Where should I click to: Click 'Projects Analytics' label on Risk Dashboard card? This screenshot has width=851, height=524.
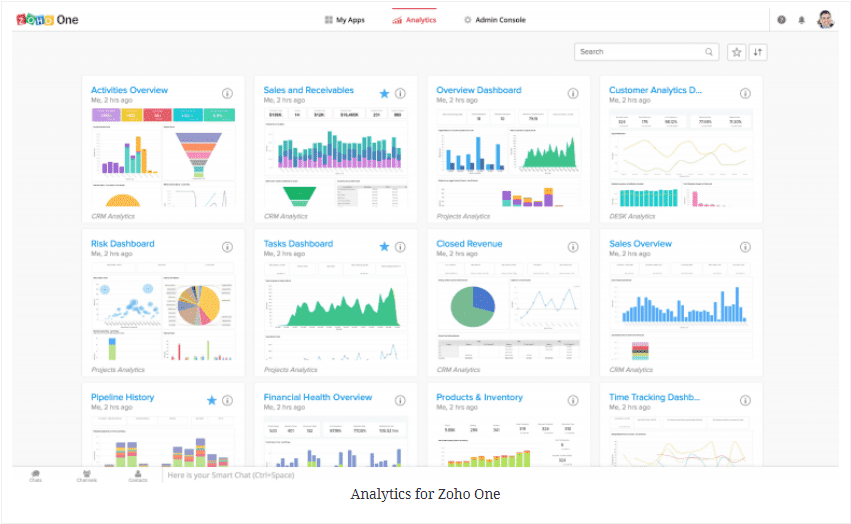tap(118, 370)
